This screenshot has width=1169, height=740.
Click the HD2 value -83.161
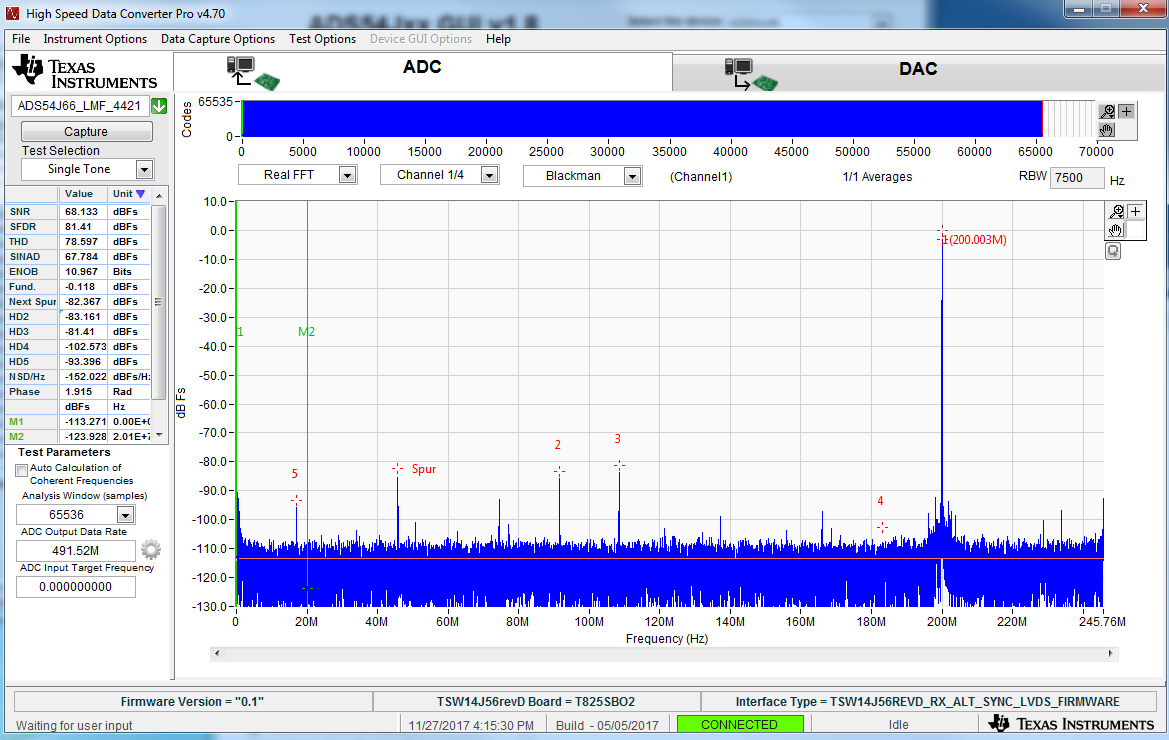click(x=83, y=317)
